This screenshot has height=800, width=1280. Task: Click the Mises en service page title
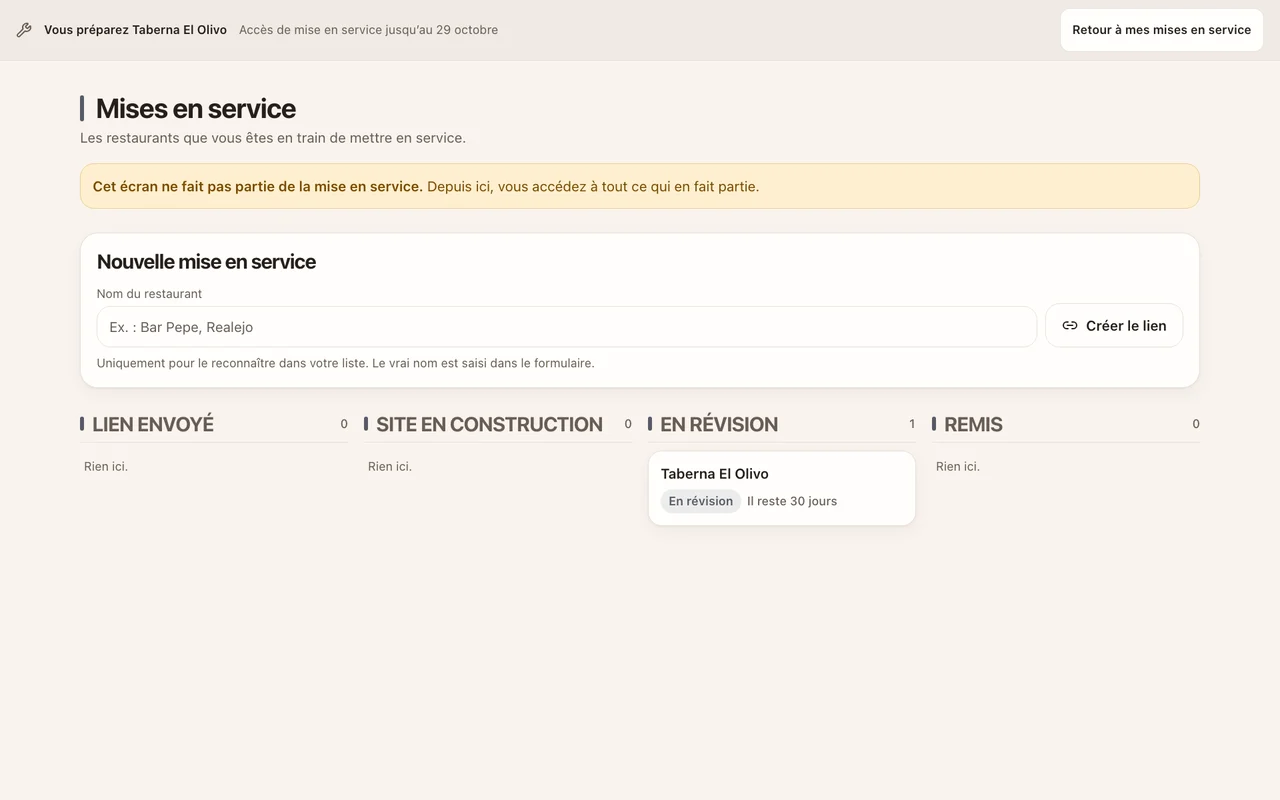196,108
